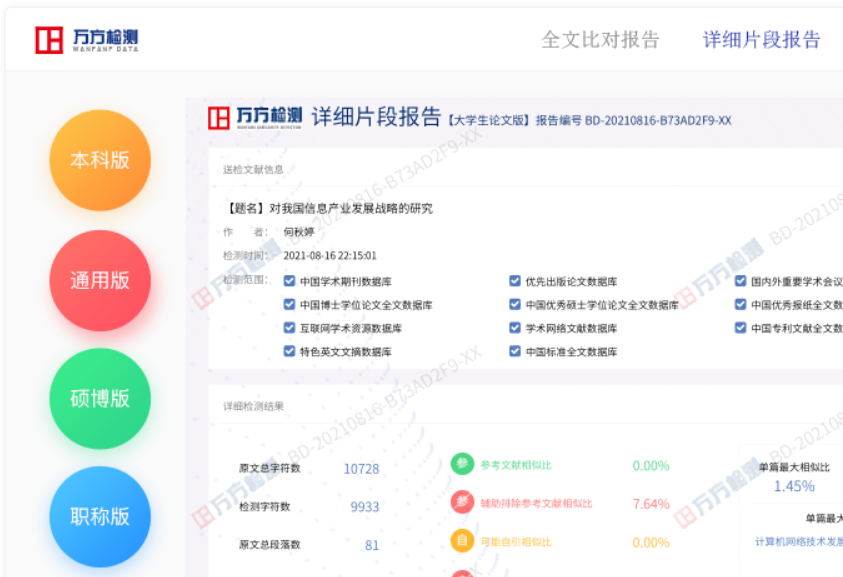Viewport: 843px width, 577px height.
Task: Click the orange 自 self-citation icon
Action: (462, 541)
